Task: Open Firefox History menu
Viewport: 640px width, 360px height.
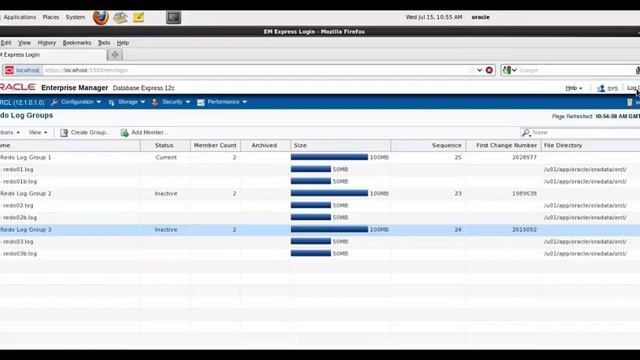Action: click(x=47, y=43)
